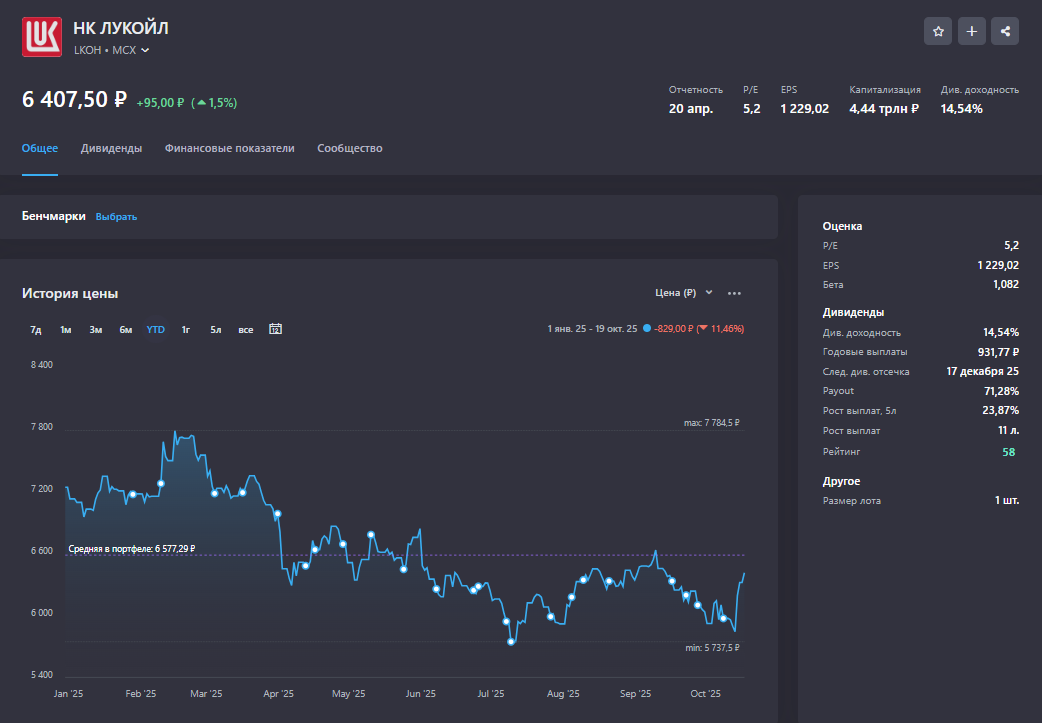Click the lowest chart marker near min price
Screen dimensions: 1042x723
[511, 641]
